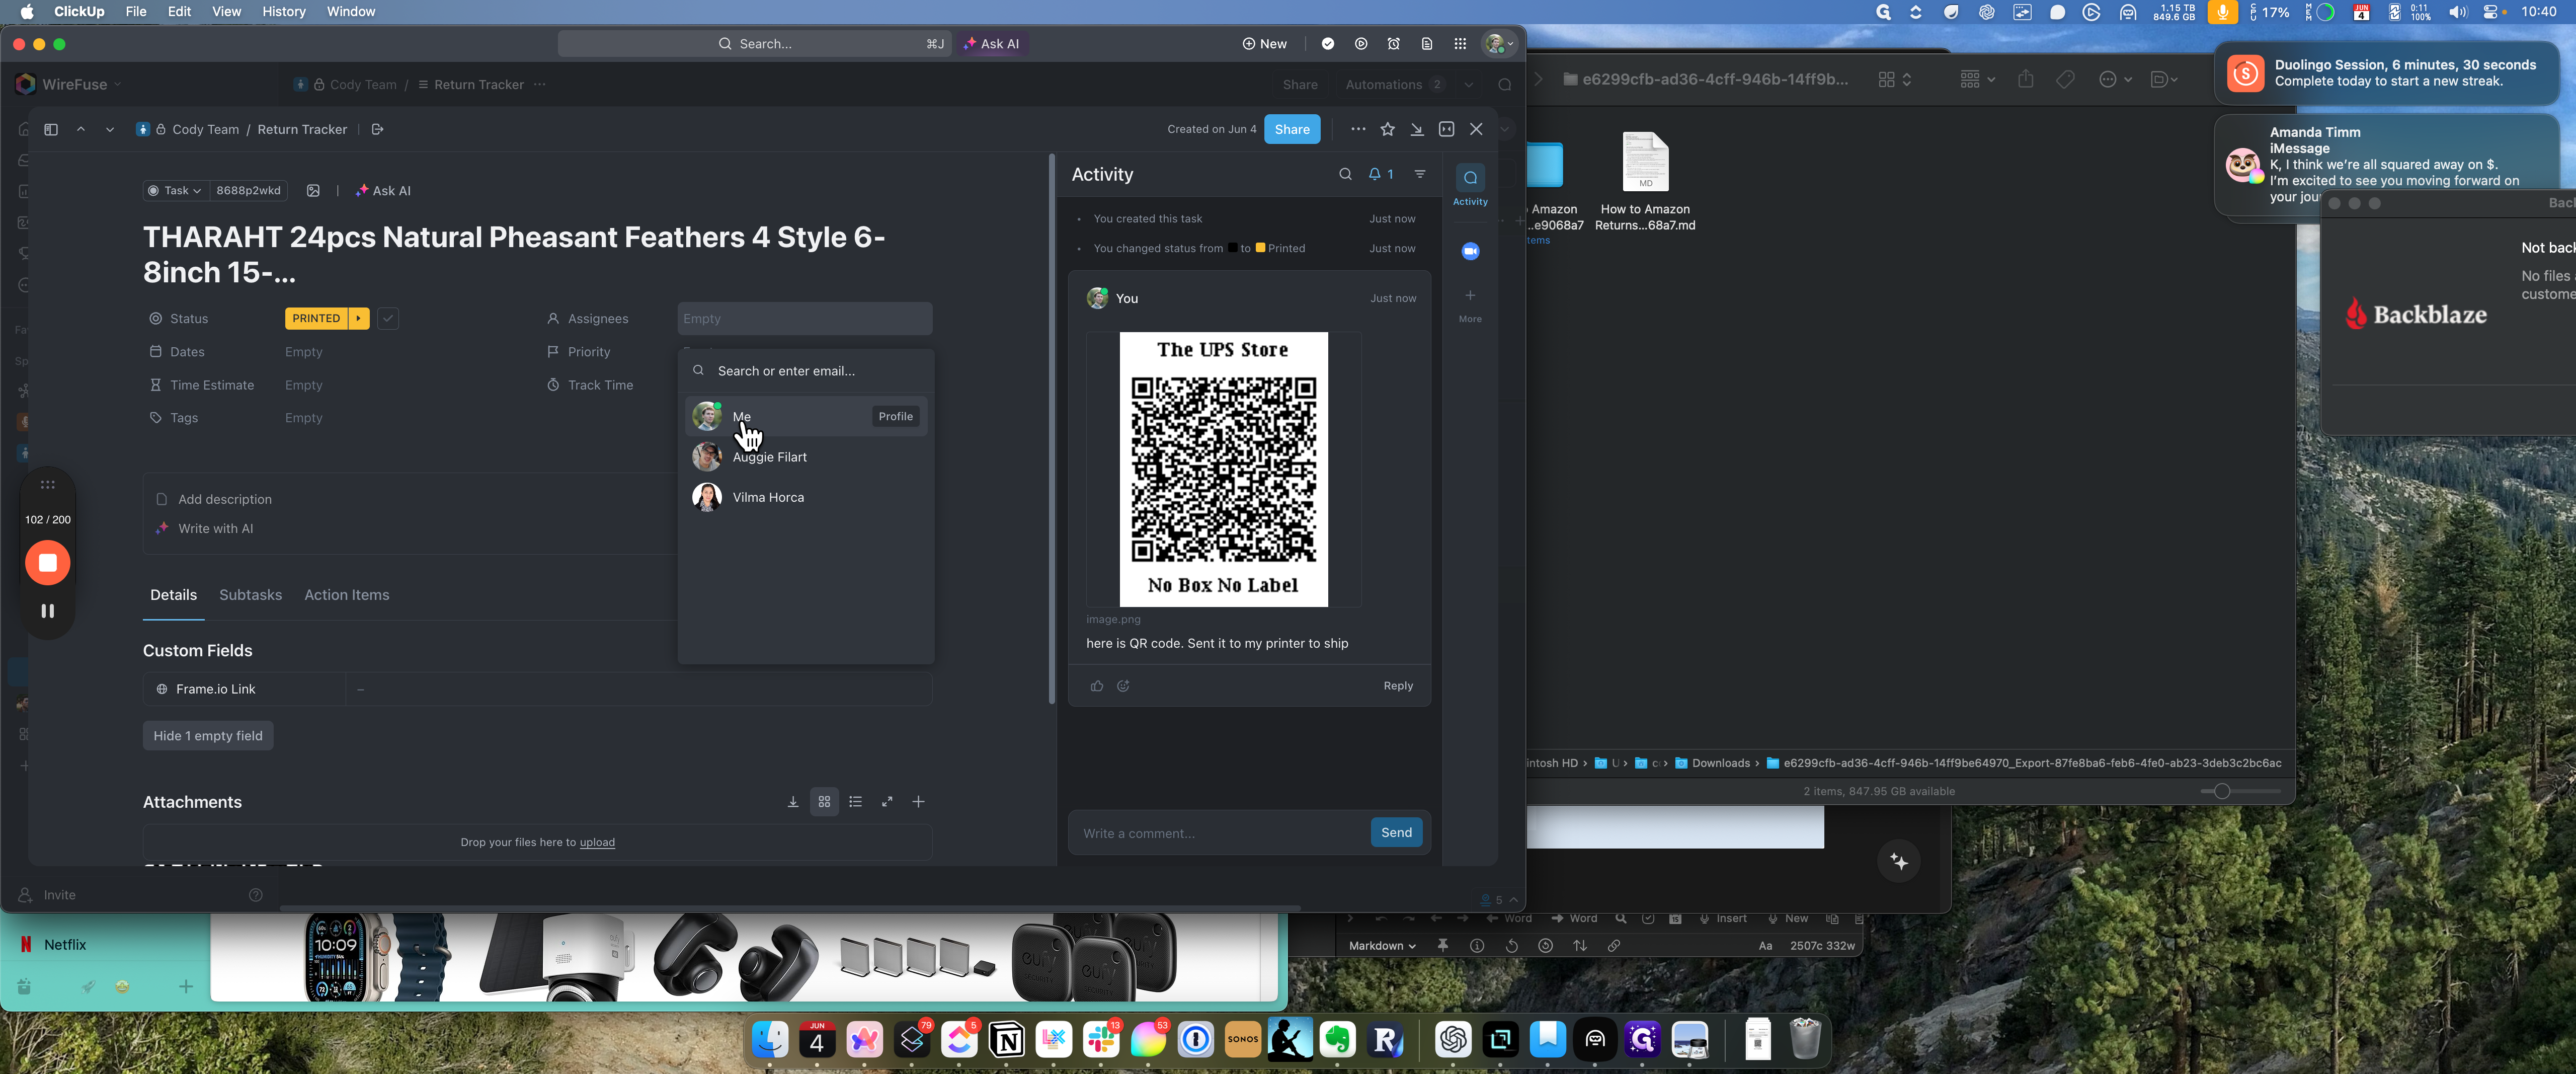Open the reminders alarm clock icon
2576x1074 pixels.
[1394, 44]
